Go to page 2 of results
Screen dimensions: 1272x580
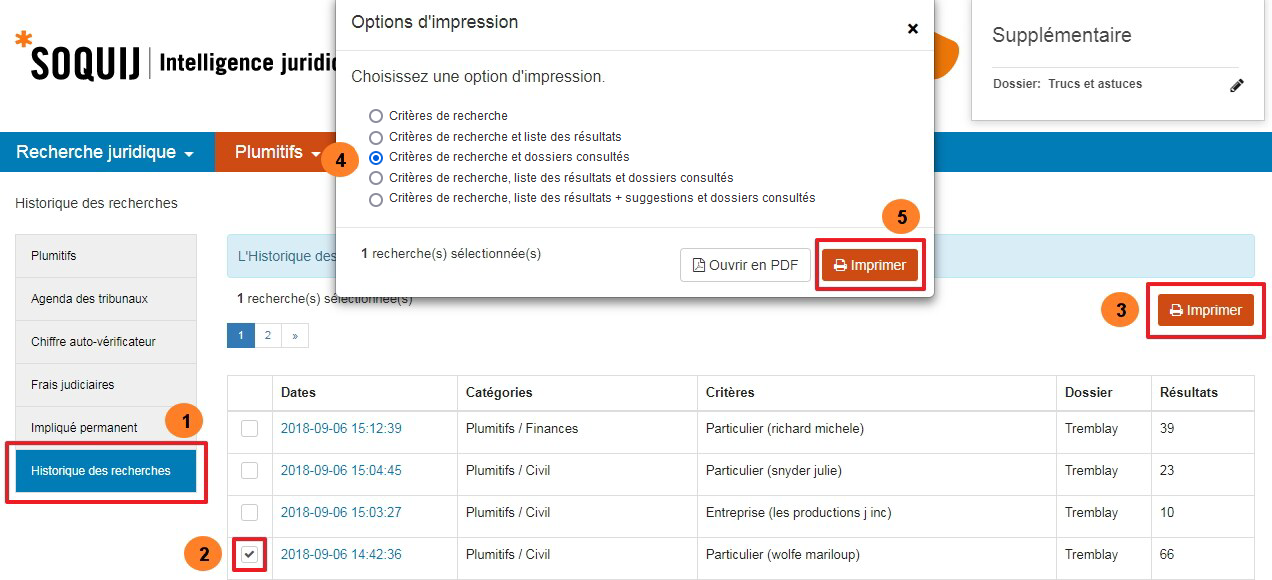point(268,335)
